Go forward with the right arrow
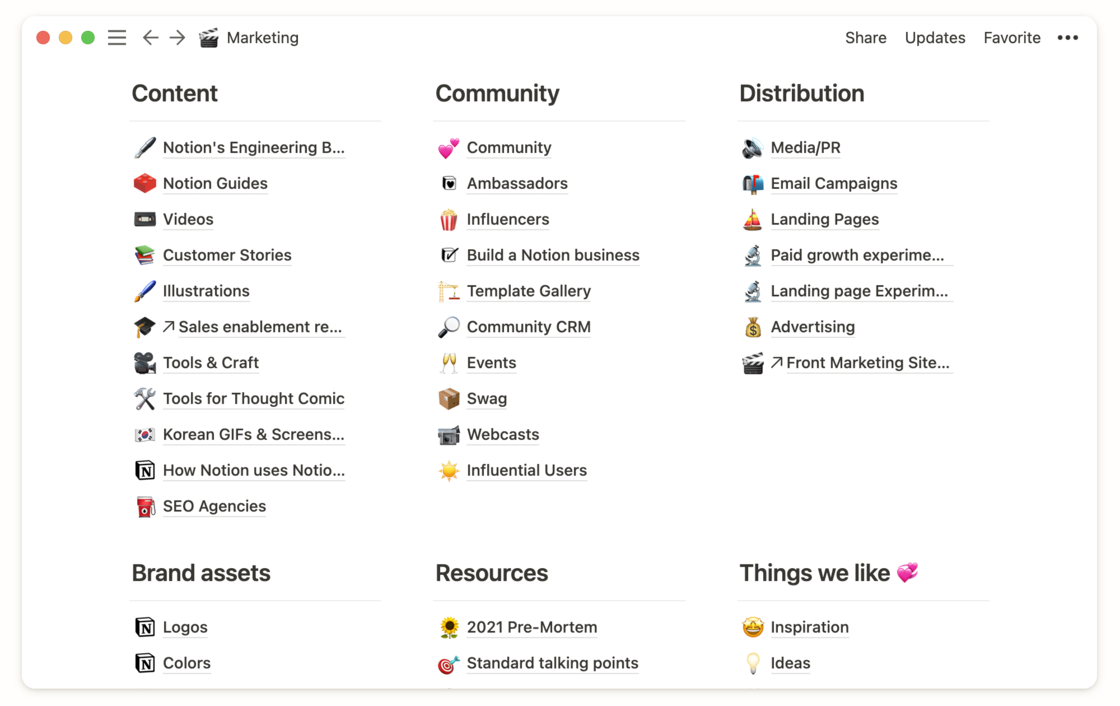This screenshot has width=1120, height=706. point(177,38)
